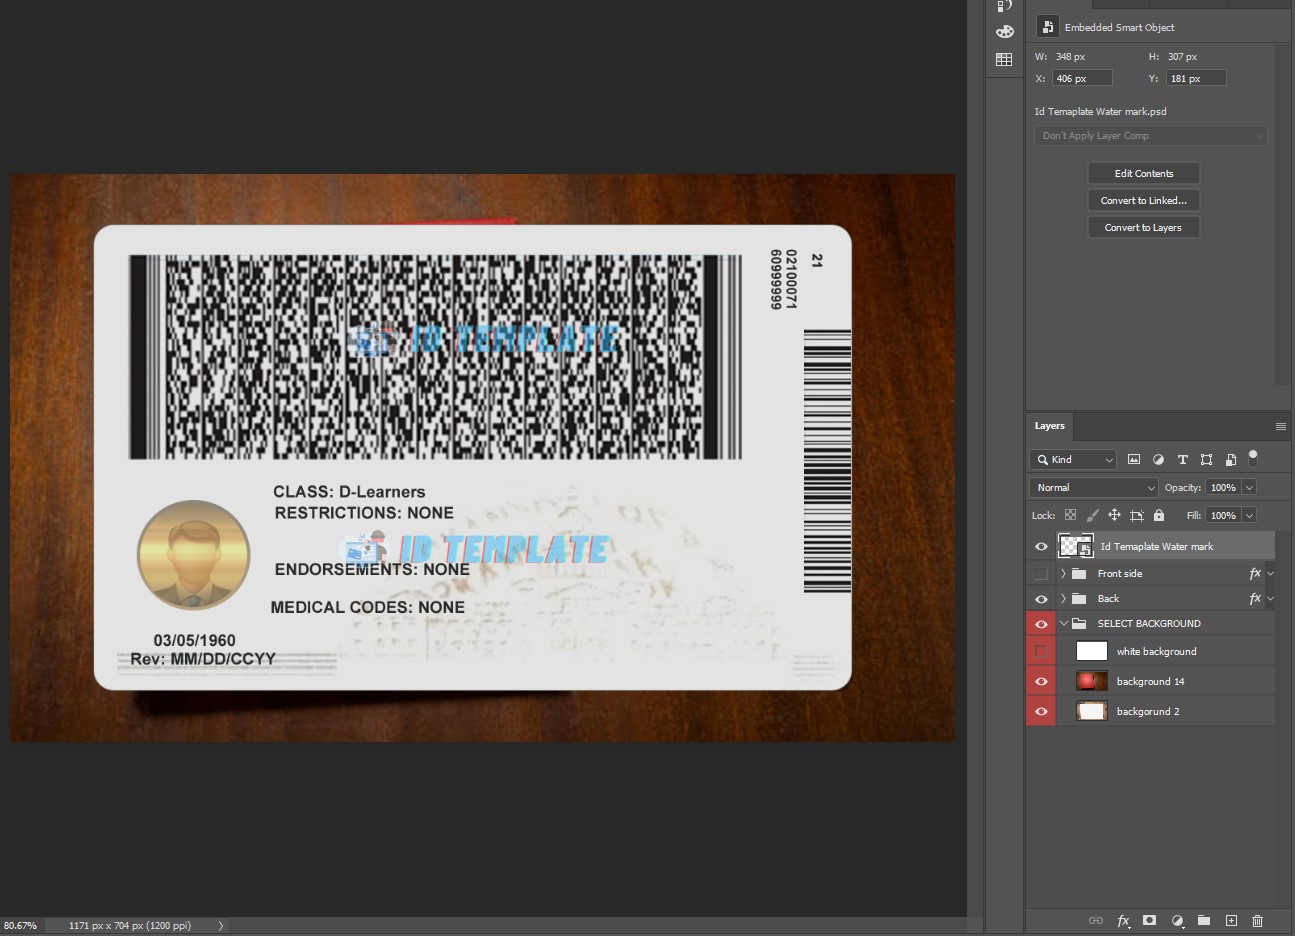Viewport: 1295px width, 936px height.
Task: Select the white background layer thumbnail
Action: tap(1091, 651)
